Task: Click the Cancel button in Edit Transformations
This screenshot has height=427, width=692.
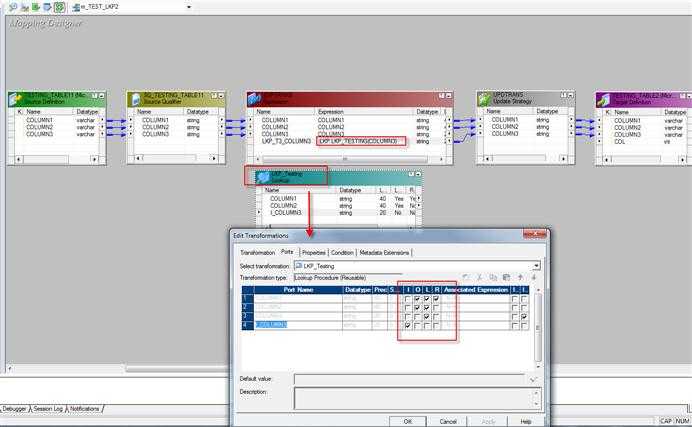Action: 448,421
